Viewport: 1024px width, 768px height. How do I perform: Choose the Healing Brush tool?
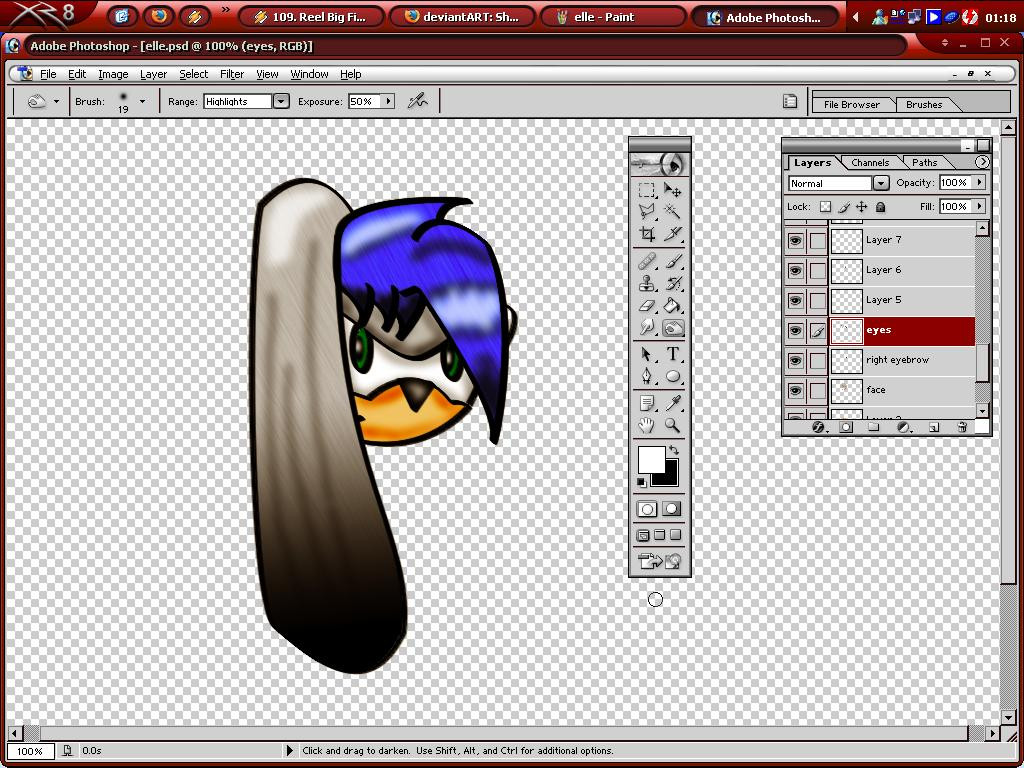coord(647,261)
